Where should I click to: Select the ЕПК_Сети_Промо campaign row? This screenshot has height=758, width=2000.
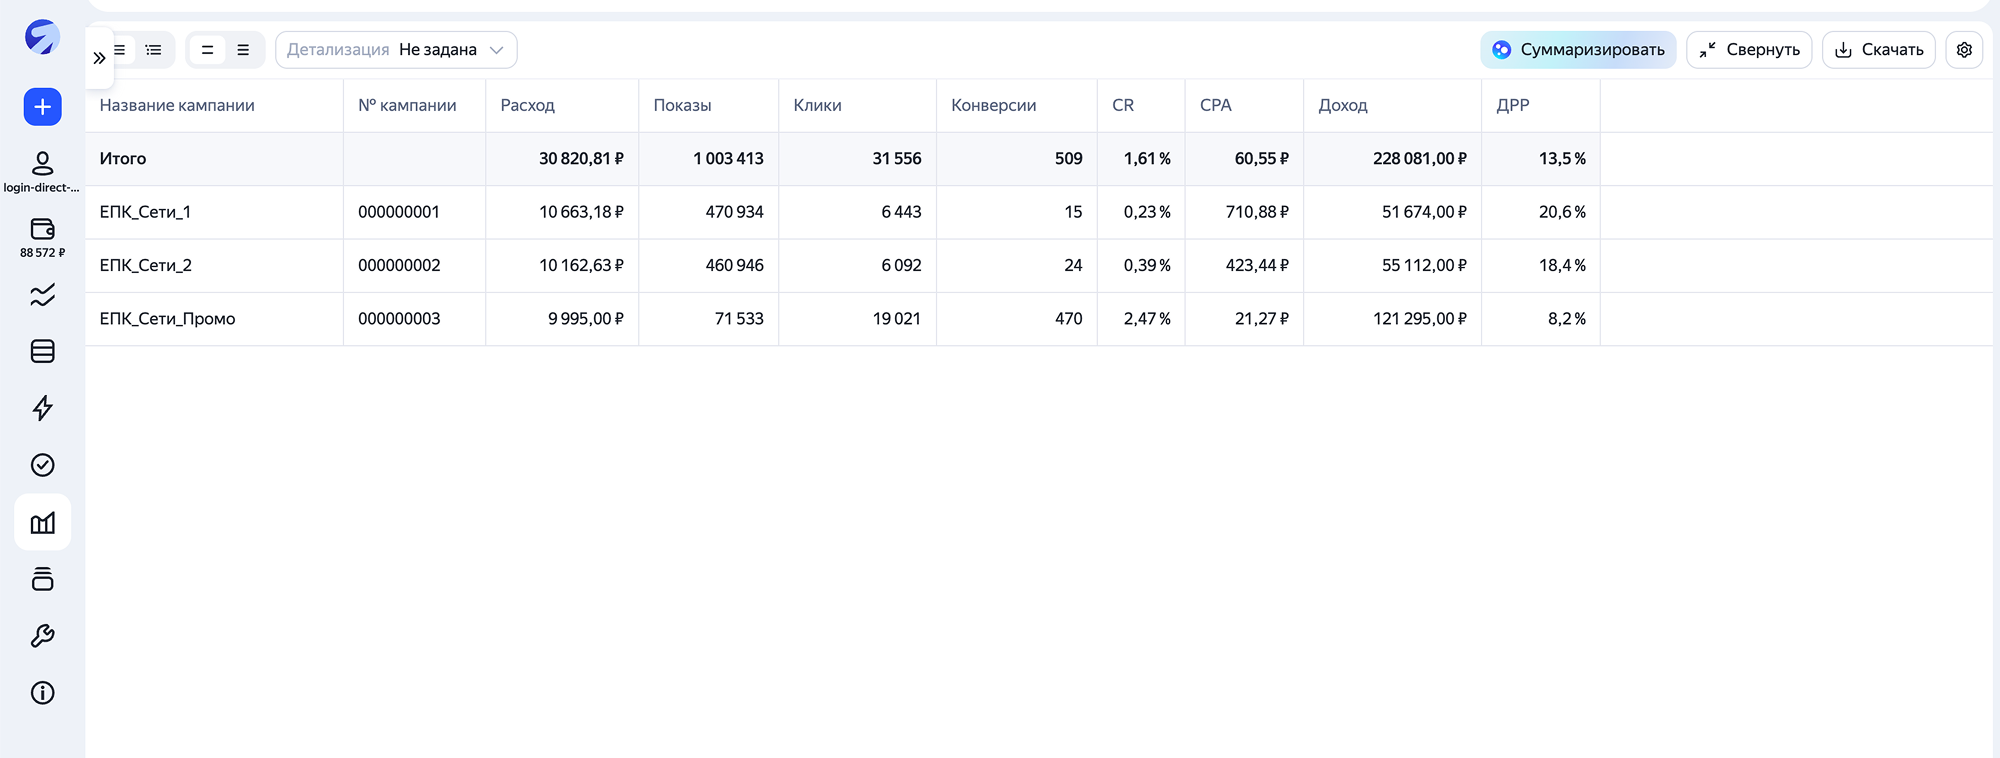1039,319
